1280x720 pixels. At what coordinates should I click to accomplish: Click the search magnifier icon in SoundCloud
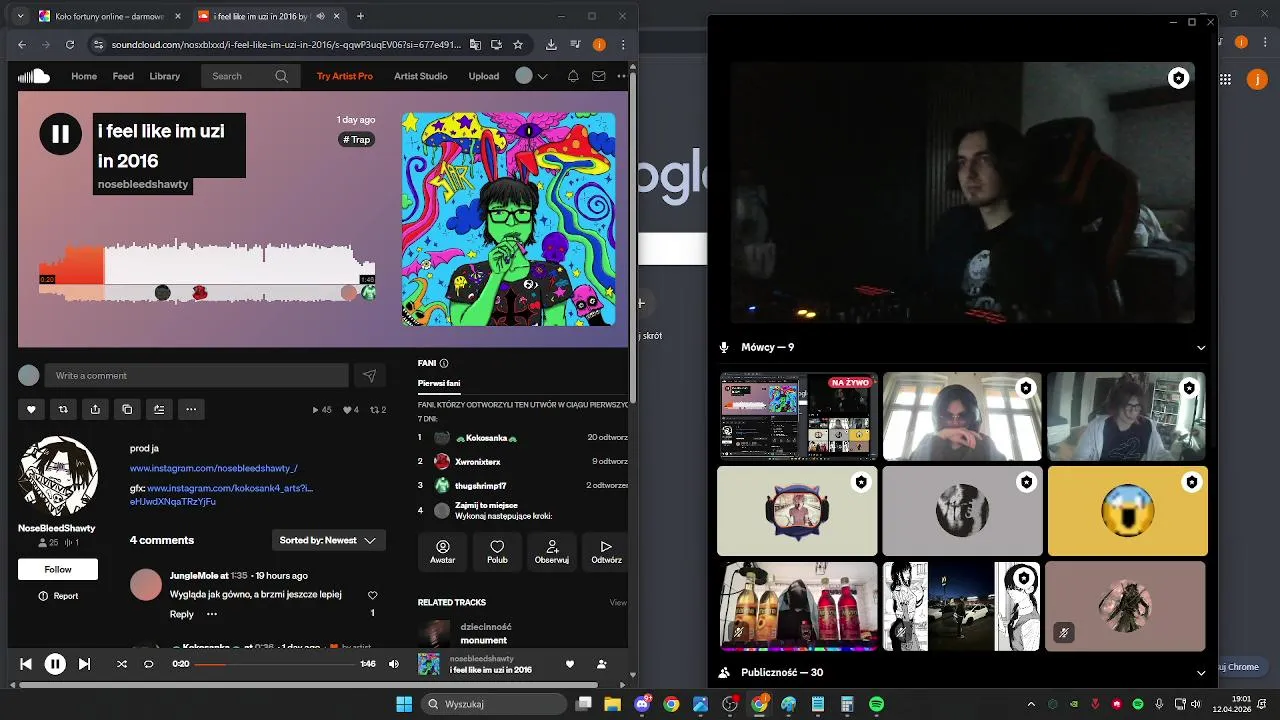[x=281, y=76]
